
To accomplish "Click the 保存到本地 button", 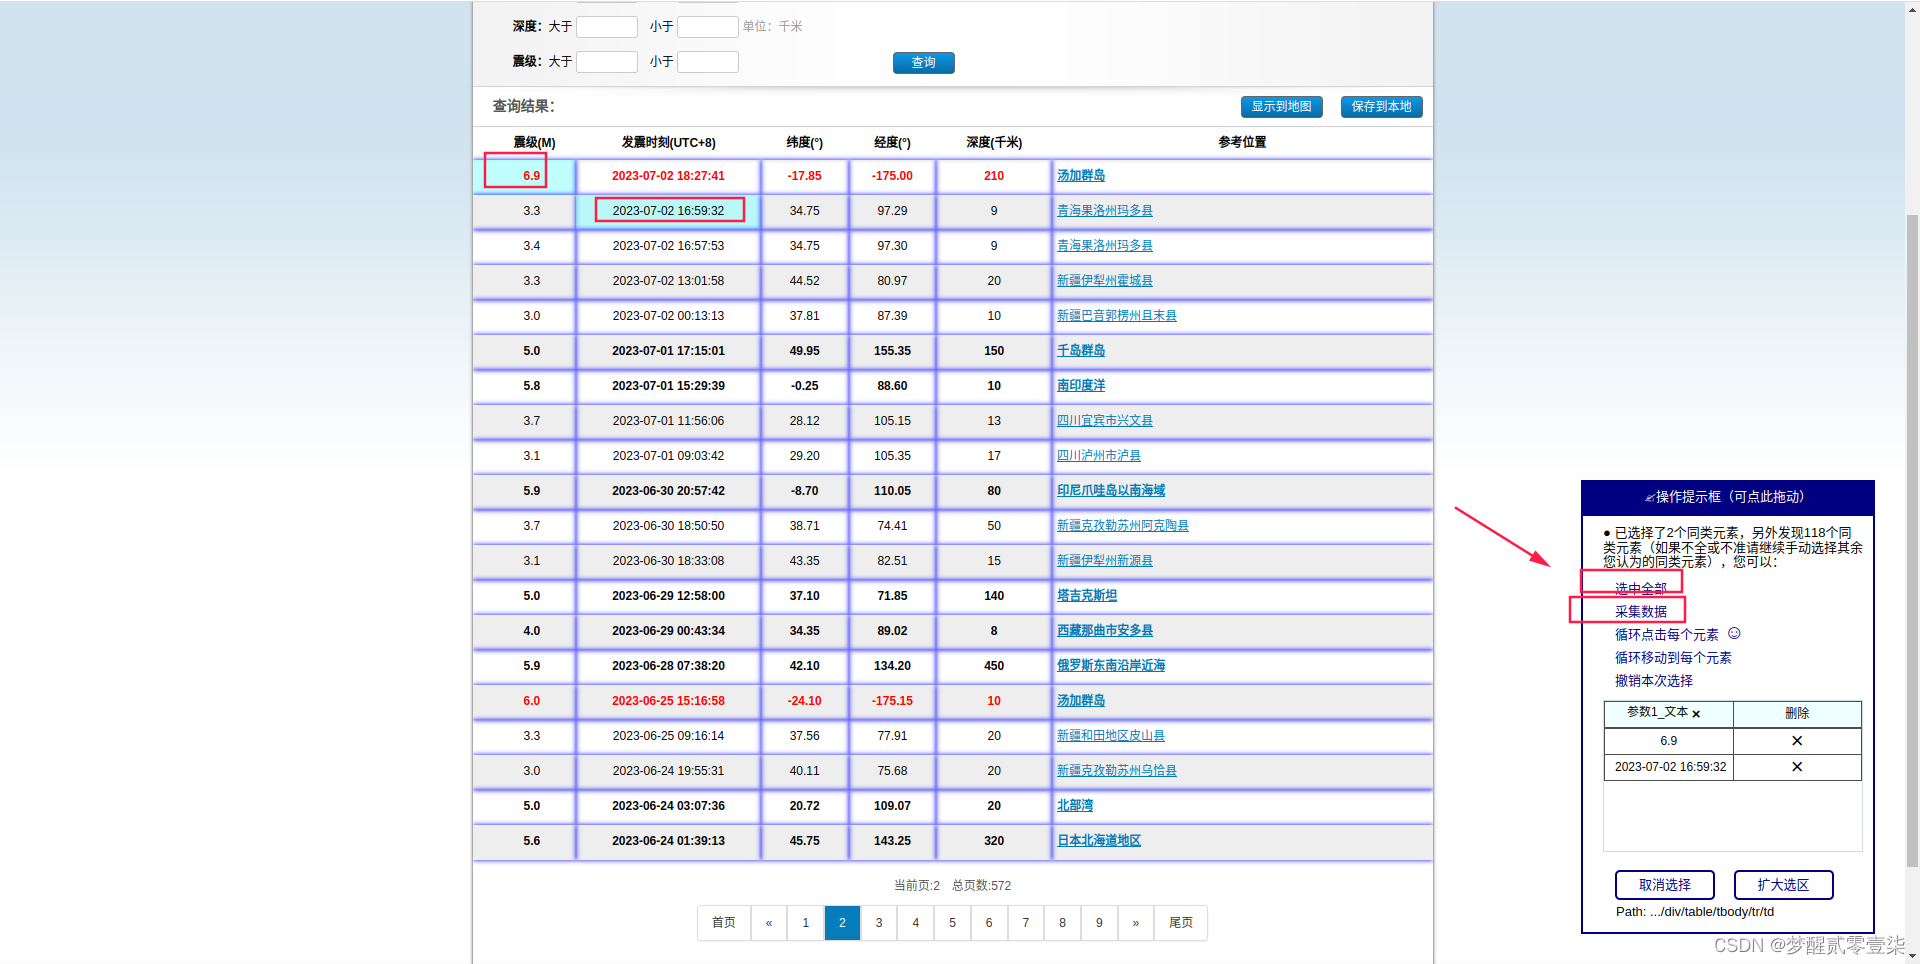I will click(x=1381, y=107).
